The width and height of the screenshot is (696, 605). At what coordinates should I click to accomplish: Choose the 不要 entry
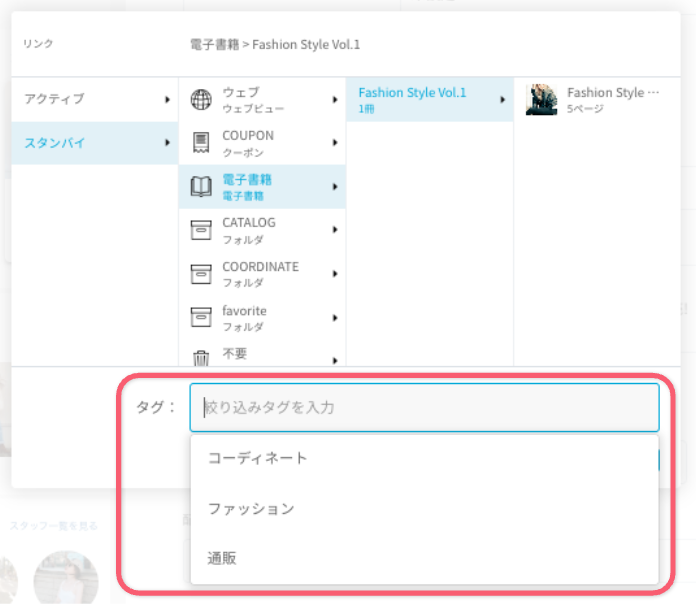262,353
